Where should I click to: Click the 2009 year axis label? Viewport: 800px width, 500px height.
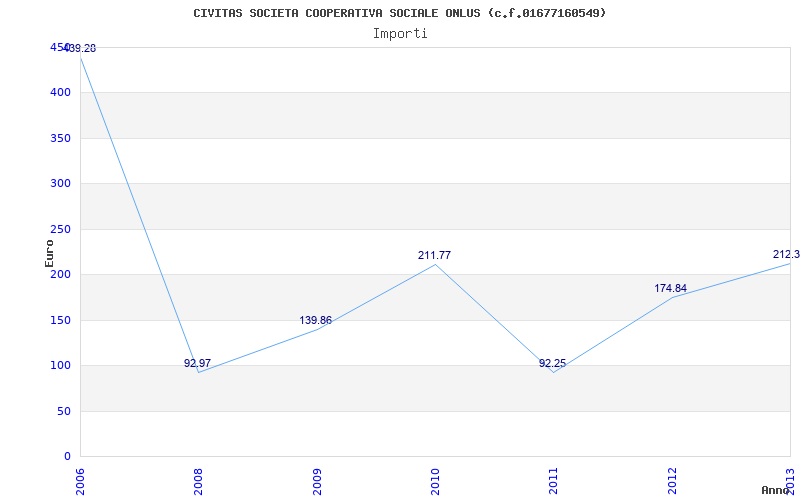[x=317, y=481]
